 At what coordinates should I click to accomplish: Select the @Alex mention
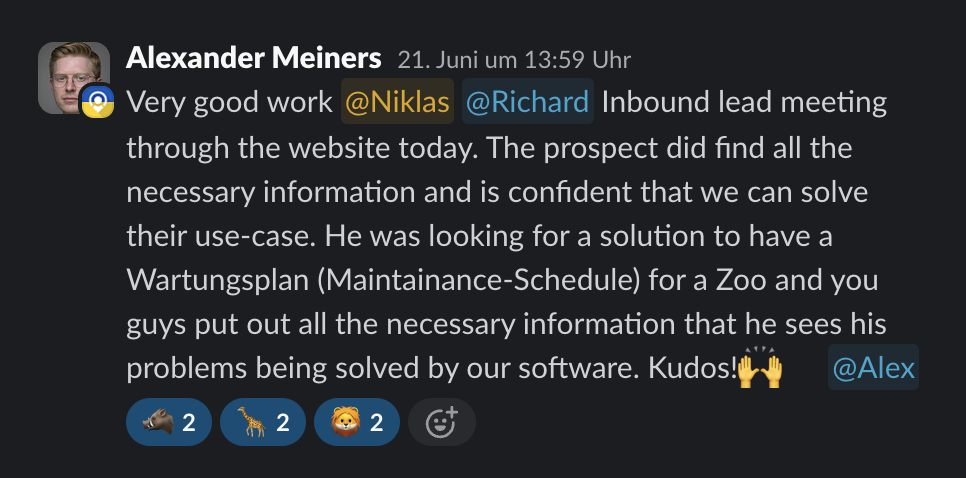[x=873, y=368]
